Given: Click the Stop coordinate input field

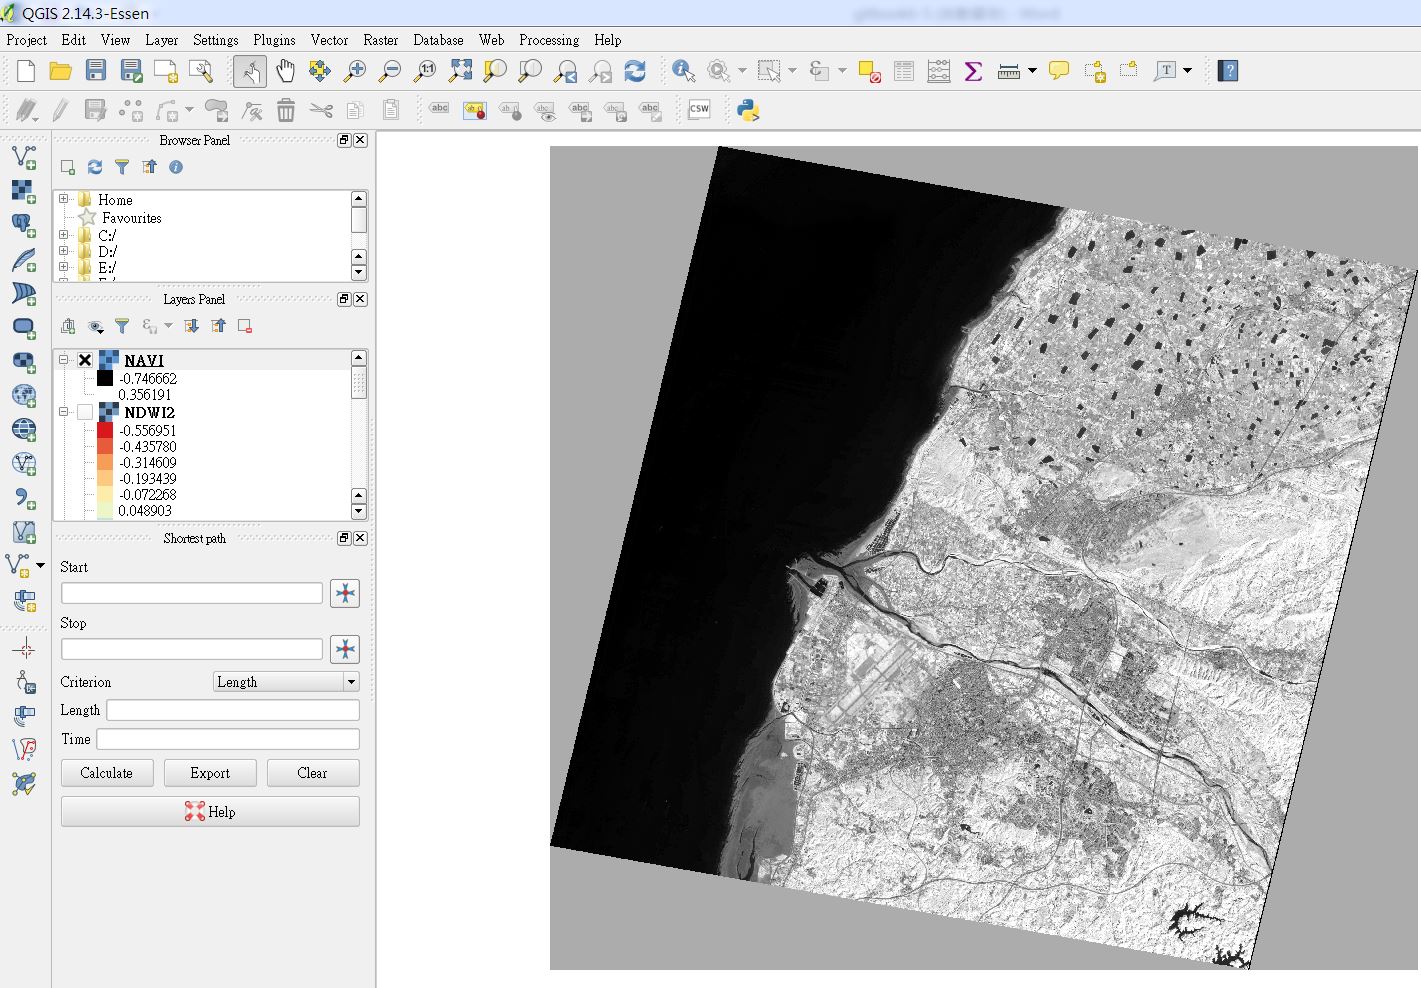Looking at the screenshot, I should click(x=192, y=649).
